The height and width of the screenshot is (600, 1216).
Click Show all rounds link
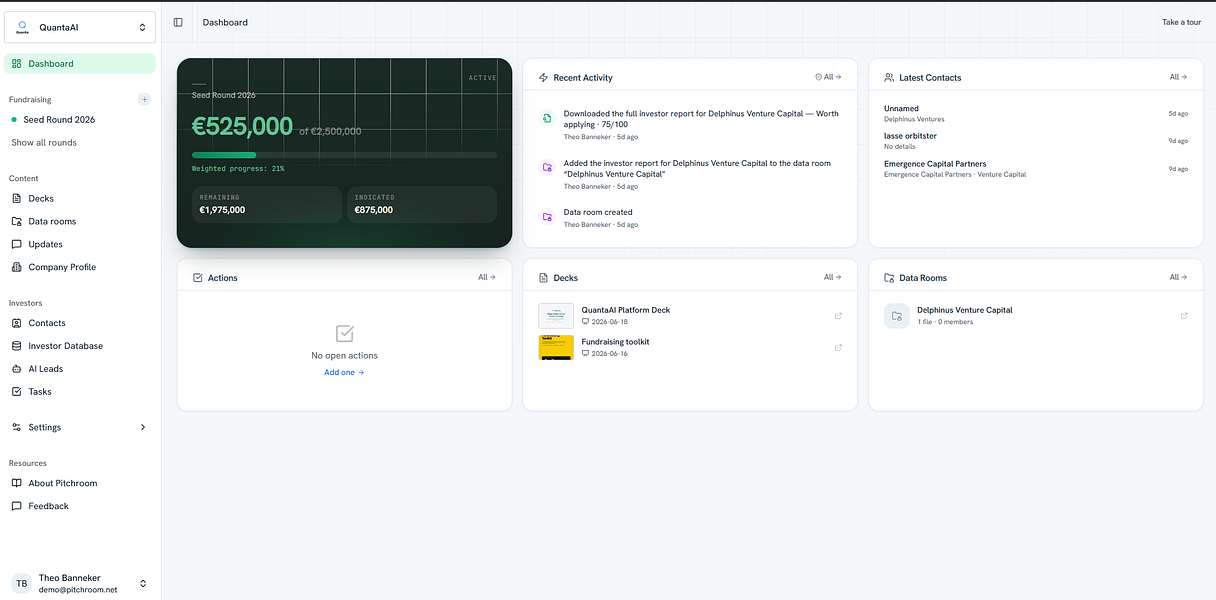44,143
